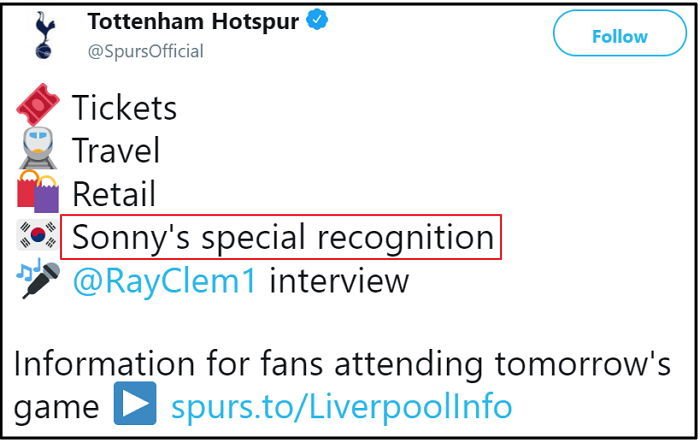Click the Information for fans sentence
Image resolution: width=700 pixels, height=443 pixels.
pyautogui.click(x=342, y=364)
